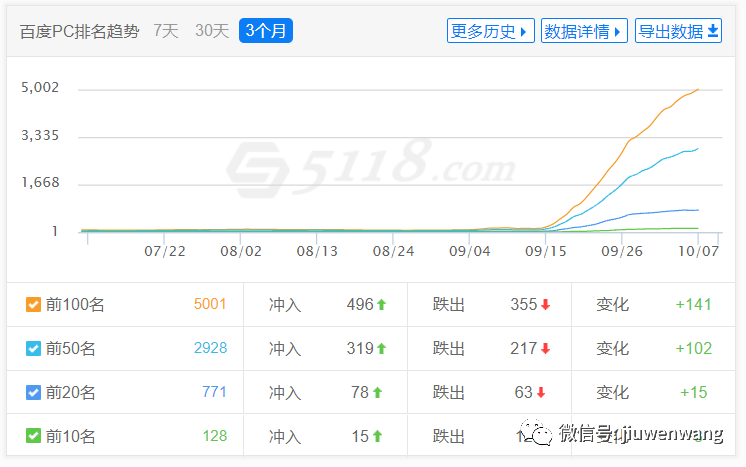
Task: Click red down arrow beside 217
Action: click(545, 349)
